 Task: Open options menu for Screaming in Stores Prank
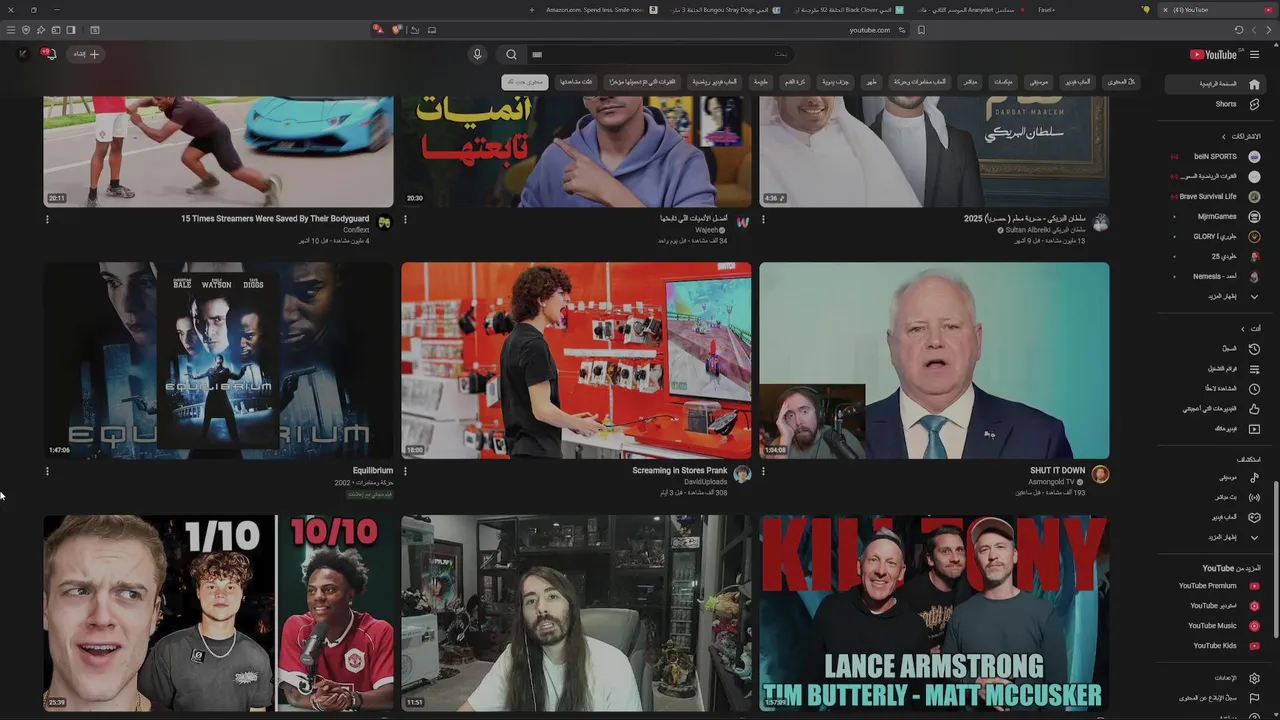pos(405,471)
